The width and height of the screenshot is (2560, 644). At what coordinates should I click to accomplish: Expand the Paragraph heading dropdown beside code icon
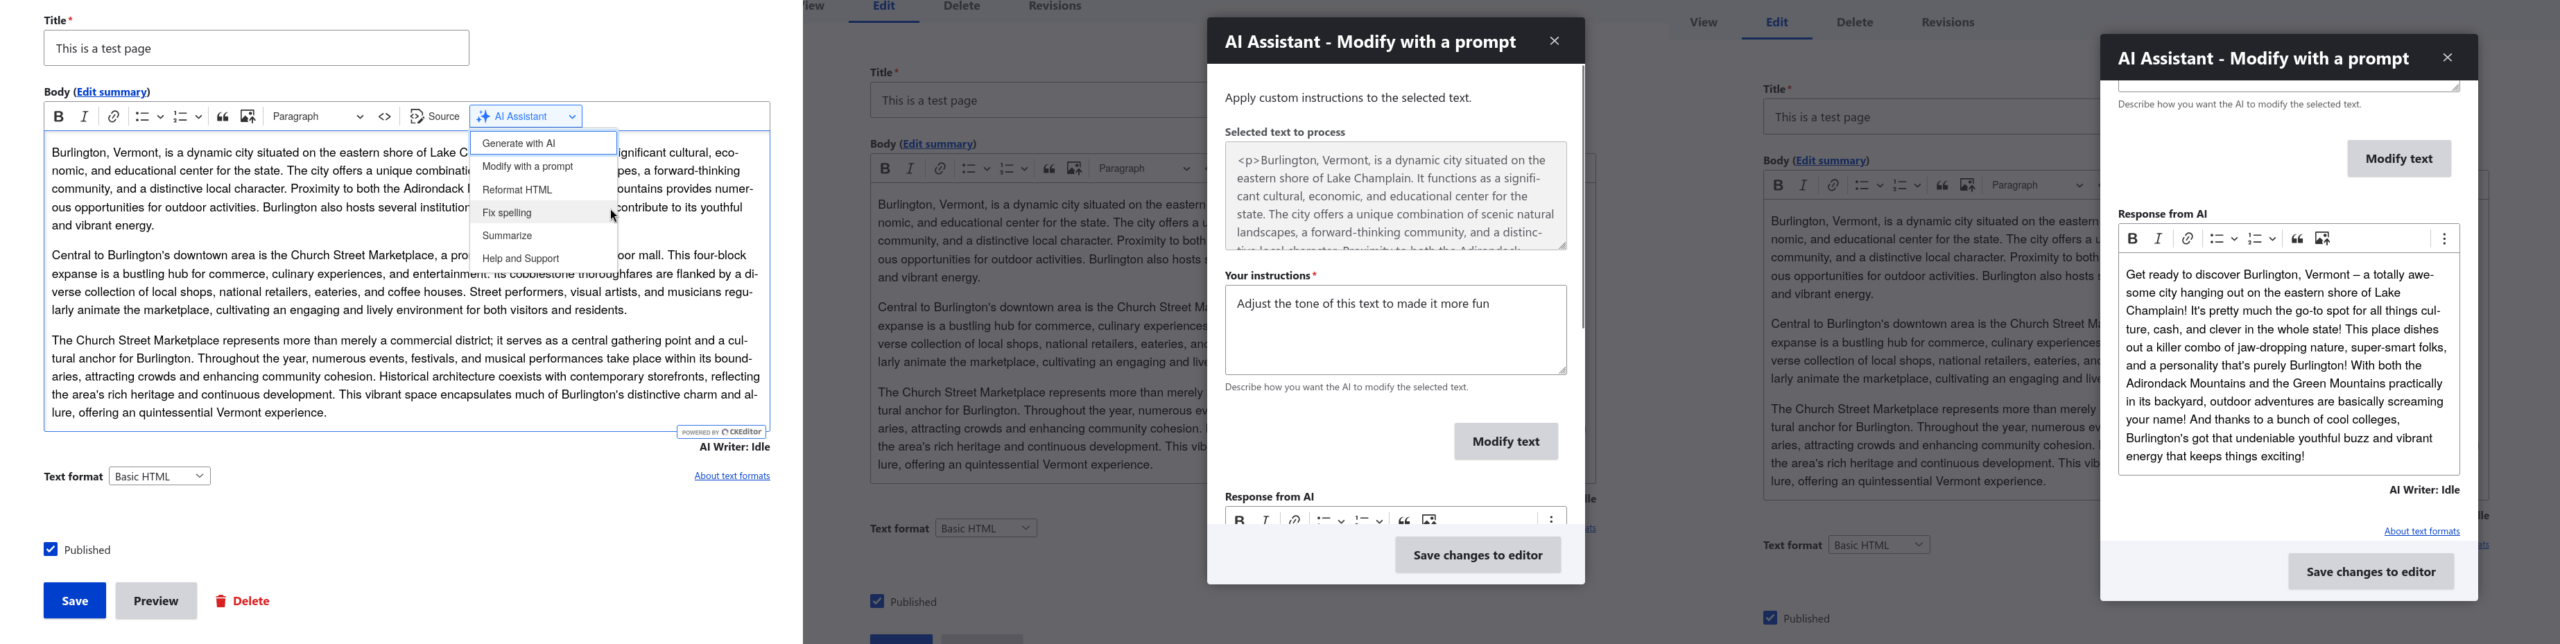click(318, 117)
